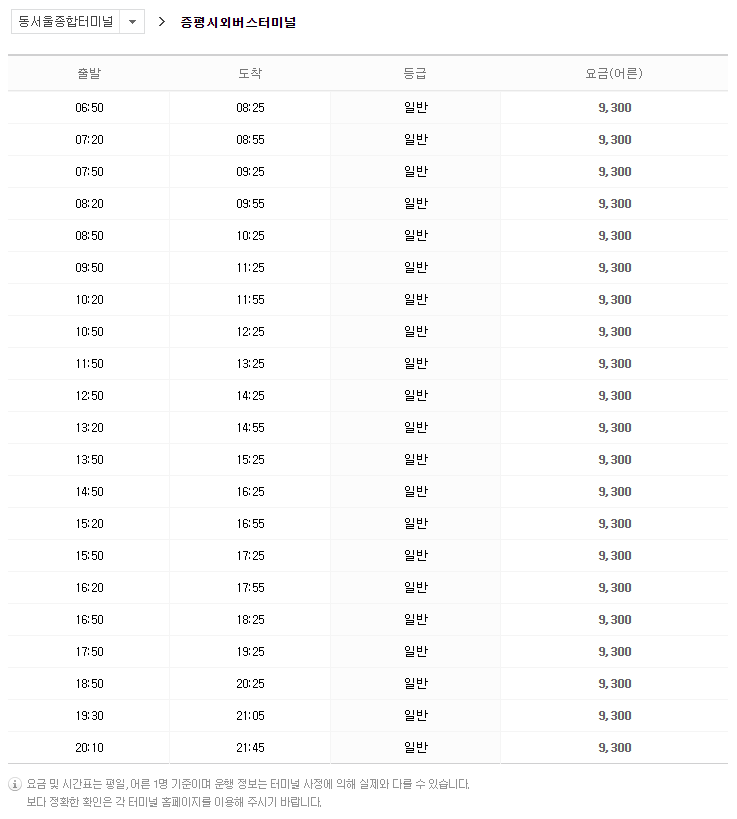
Task: Click the 출발 column header
Action: click(x=89, y=74)
